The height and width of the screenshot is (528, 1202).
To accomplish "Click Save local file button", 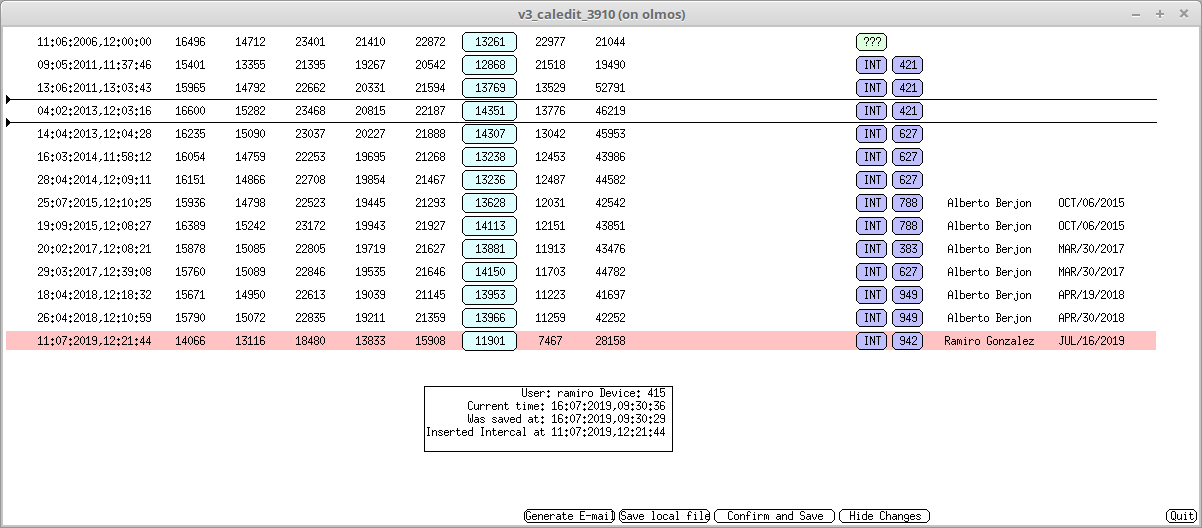I will (664, 516).
